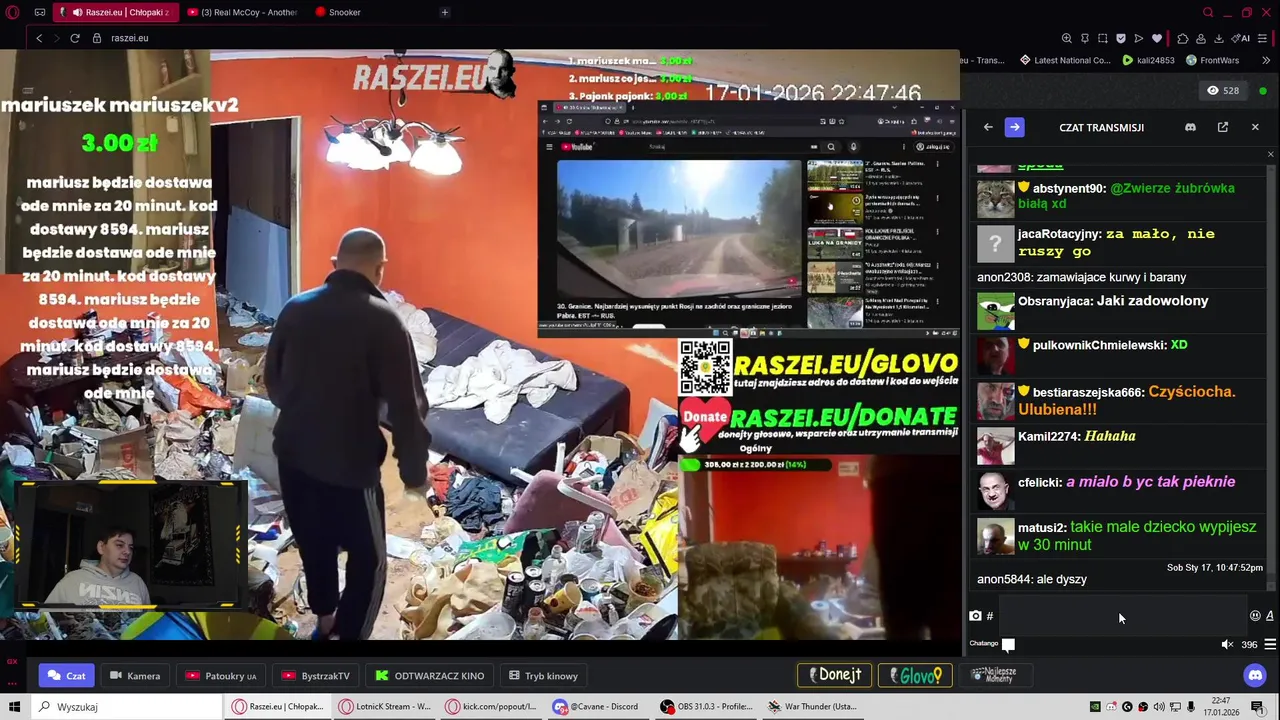
Task: Click the Chatango speech bubble logo
Action: [x=1008, y=645]
